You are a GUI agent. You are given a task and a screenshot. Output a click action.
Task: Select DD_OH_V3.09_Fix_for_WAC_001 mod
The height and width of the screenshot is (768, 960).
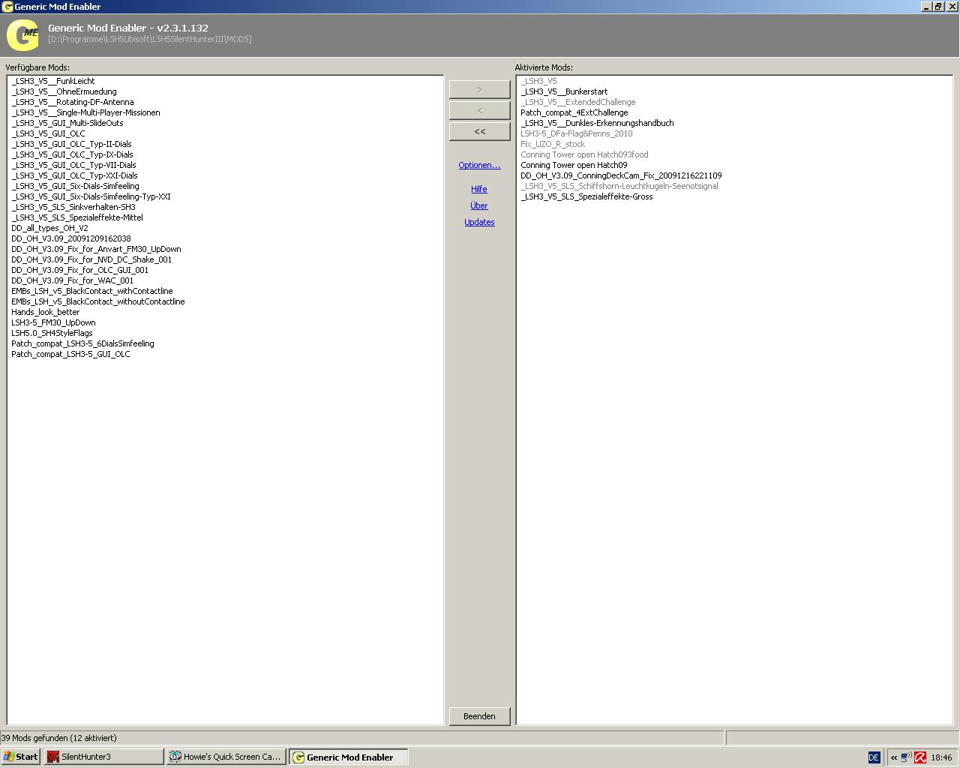coord(72,280)
